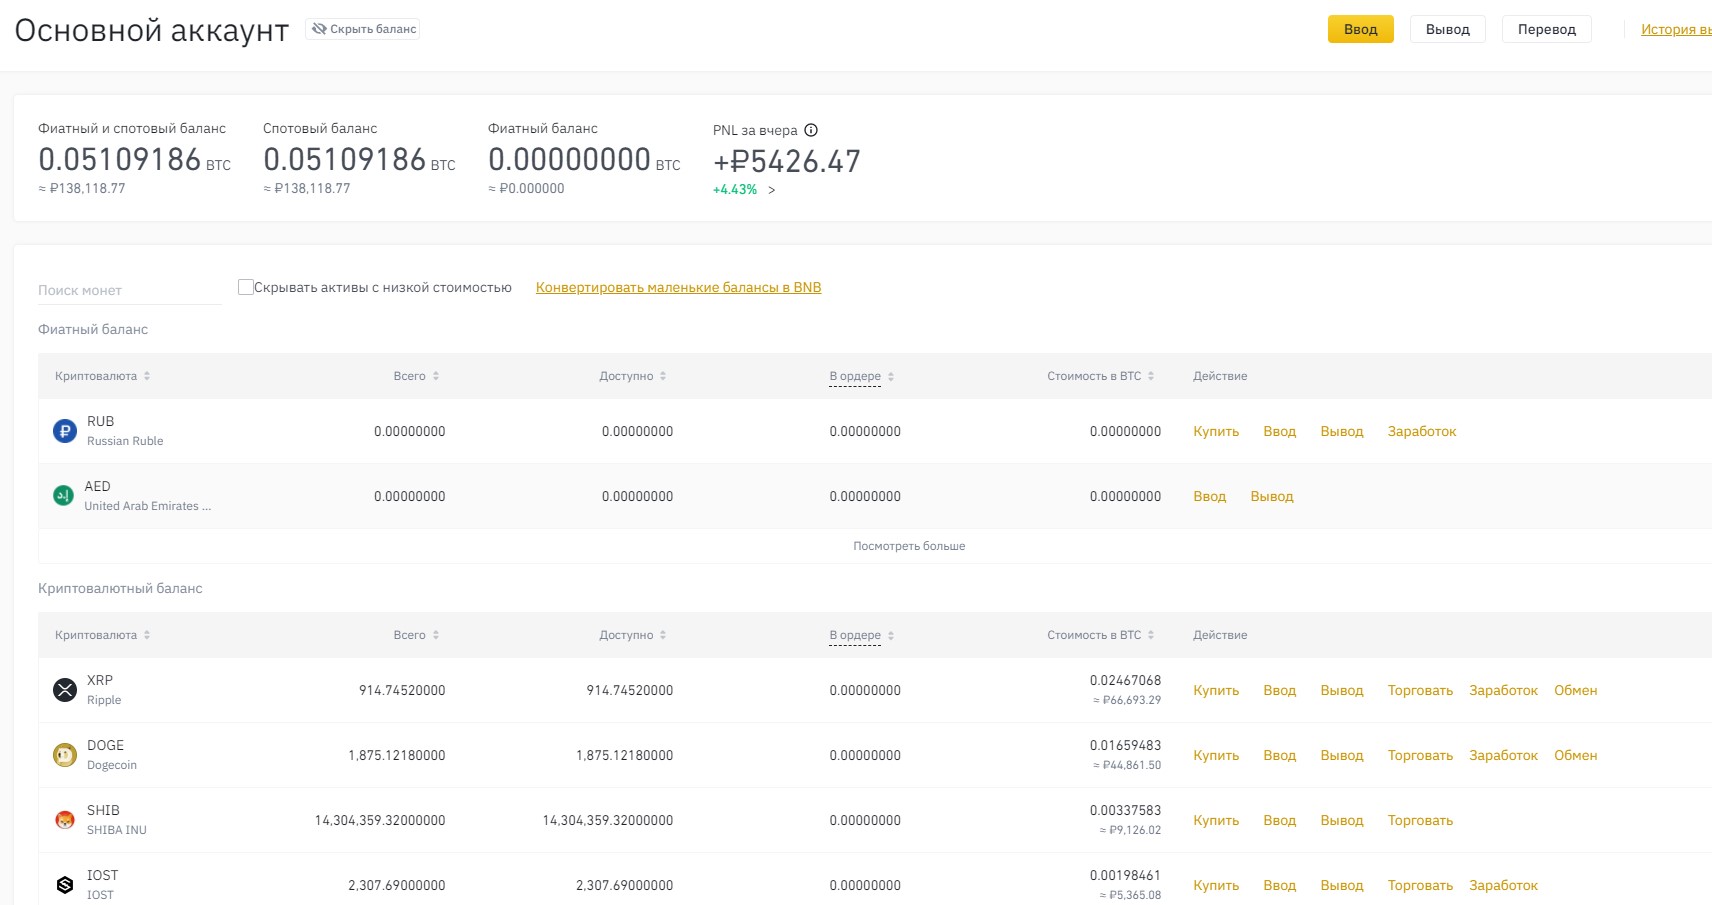Click DOGE BTC value 0.01659483
1712x905 pixels.
click(x=1125, y=745)
